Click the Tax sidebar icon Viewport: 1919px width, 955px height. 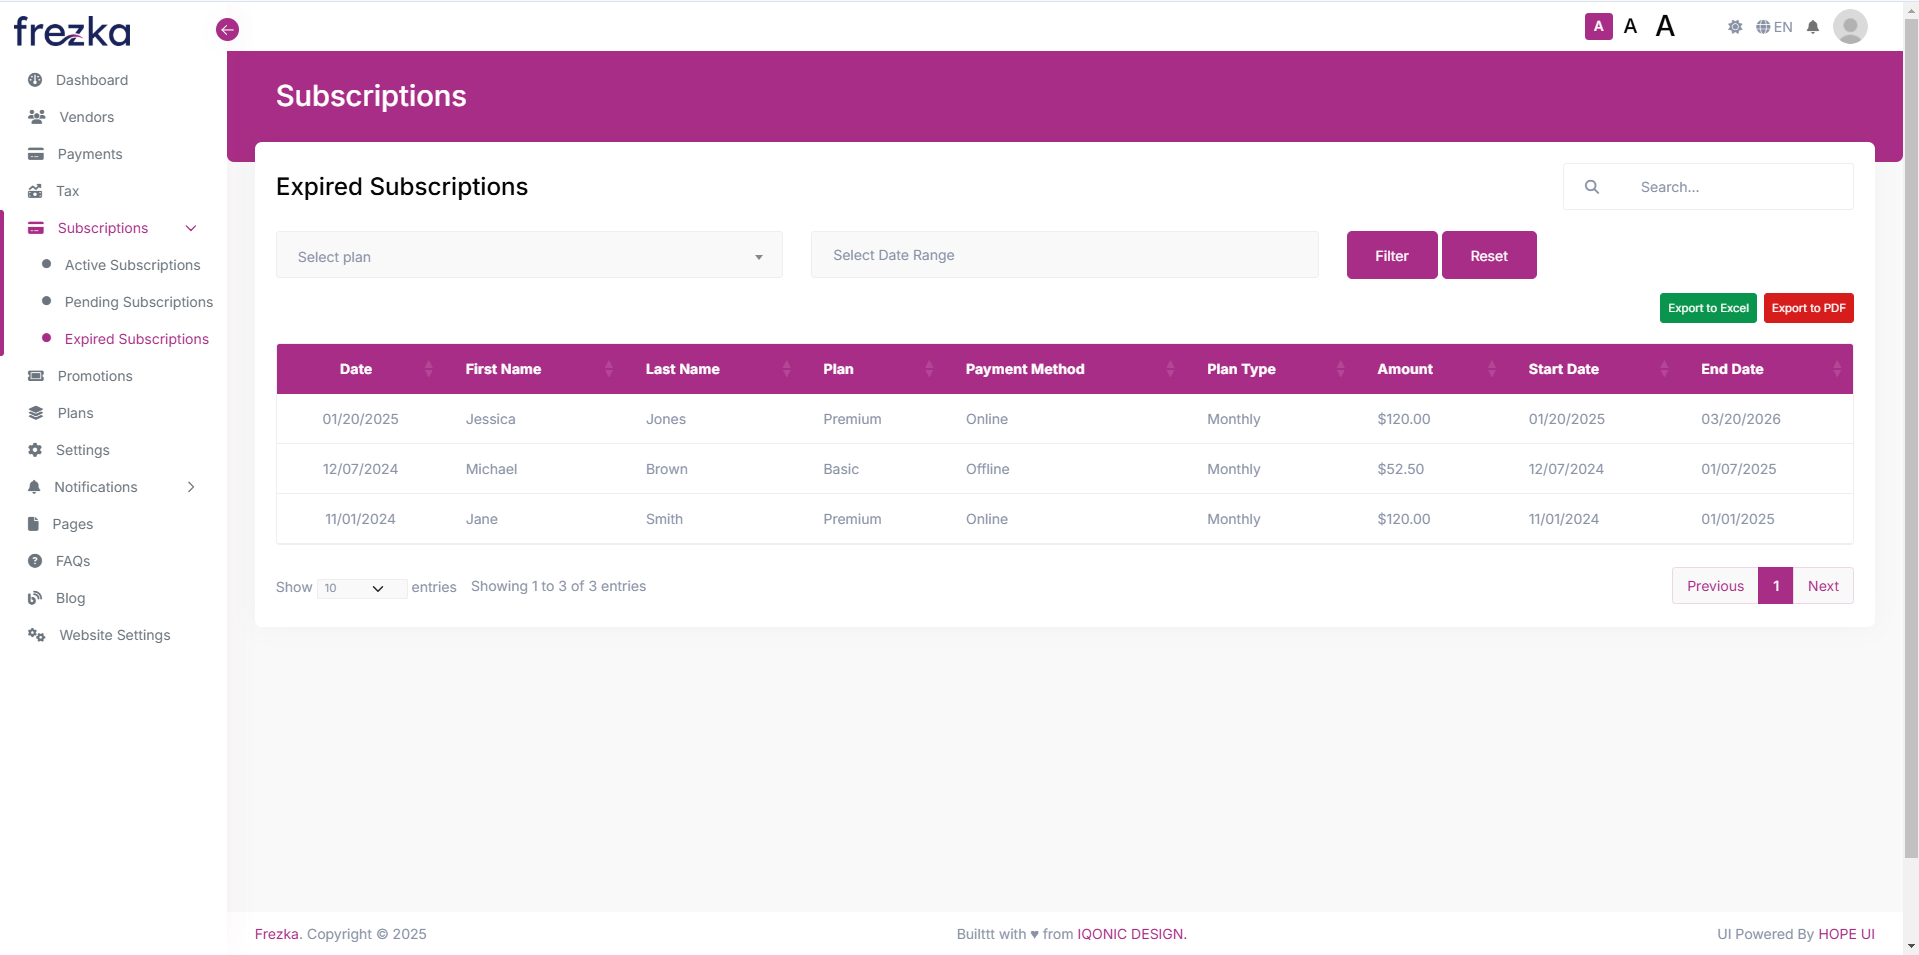coord(36,191)
